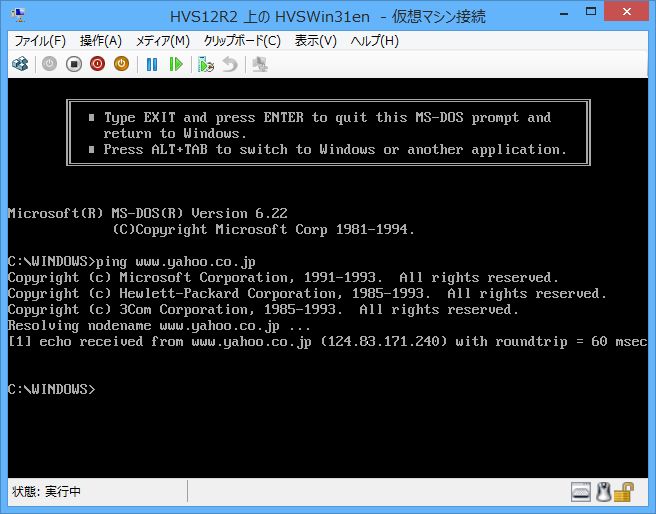This screenshot has height=514, width=656.
Task: Click the mouse status icon in status bar
Action: [603, 492]
